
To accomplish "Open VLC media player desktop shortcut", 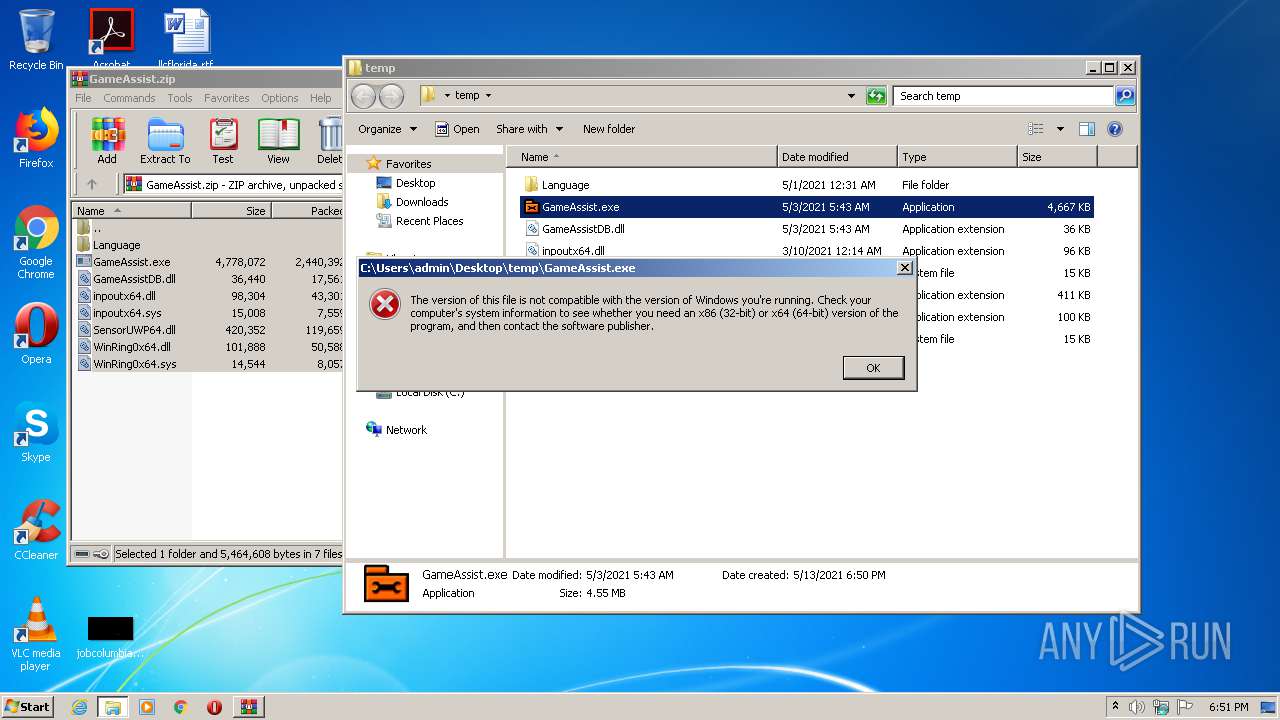I will coord(36,634).
